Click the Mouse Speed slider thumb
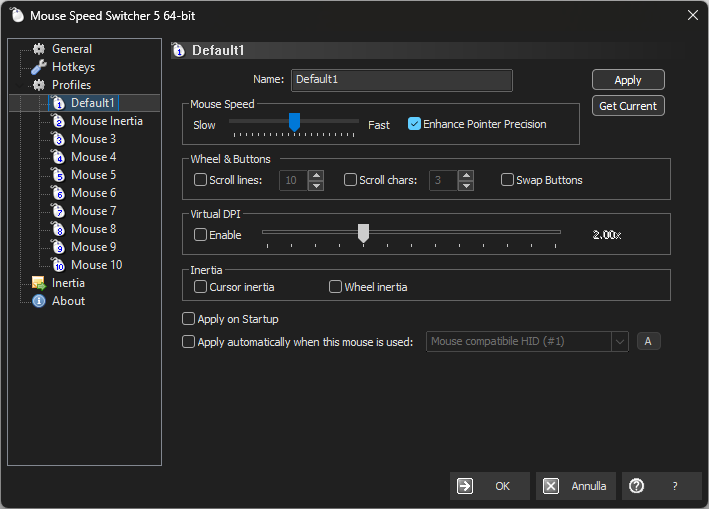709x509 pixels. 294,123
